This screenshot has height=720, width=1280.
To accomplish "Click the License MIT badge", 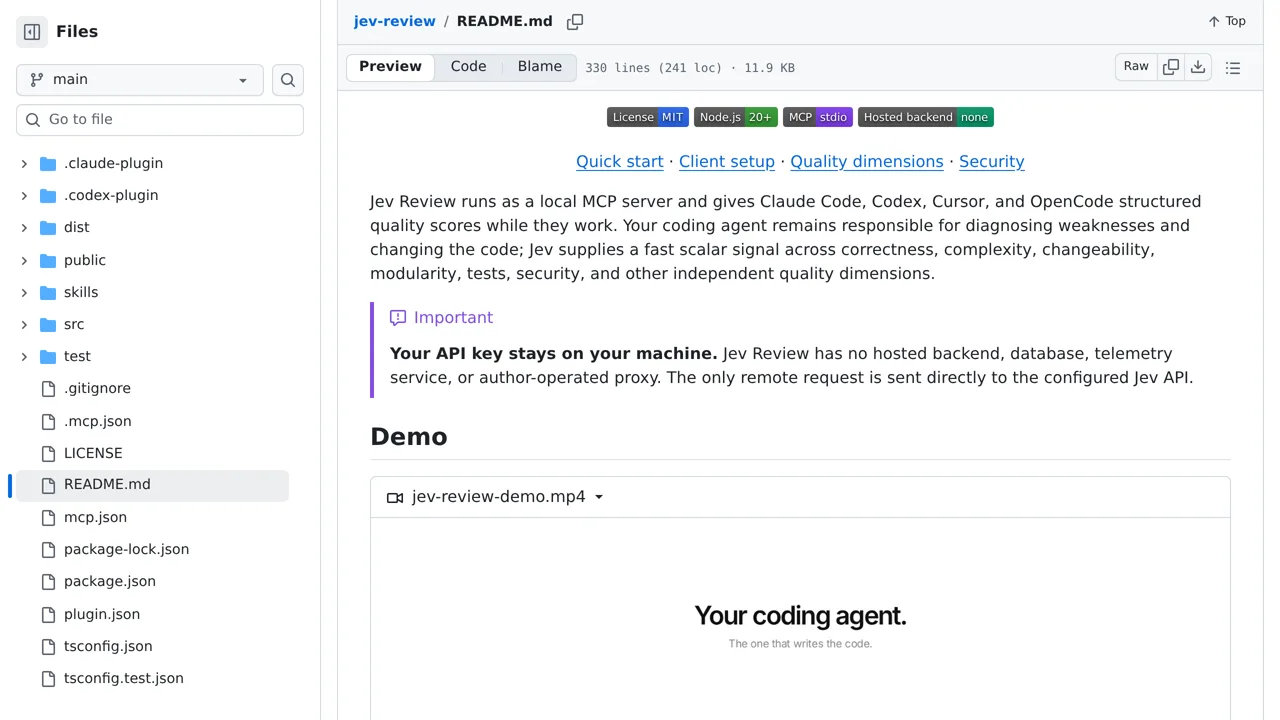I will click(x=648, y=117).
